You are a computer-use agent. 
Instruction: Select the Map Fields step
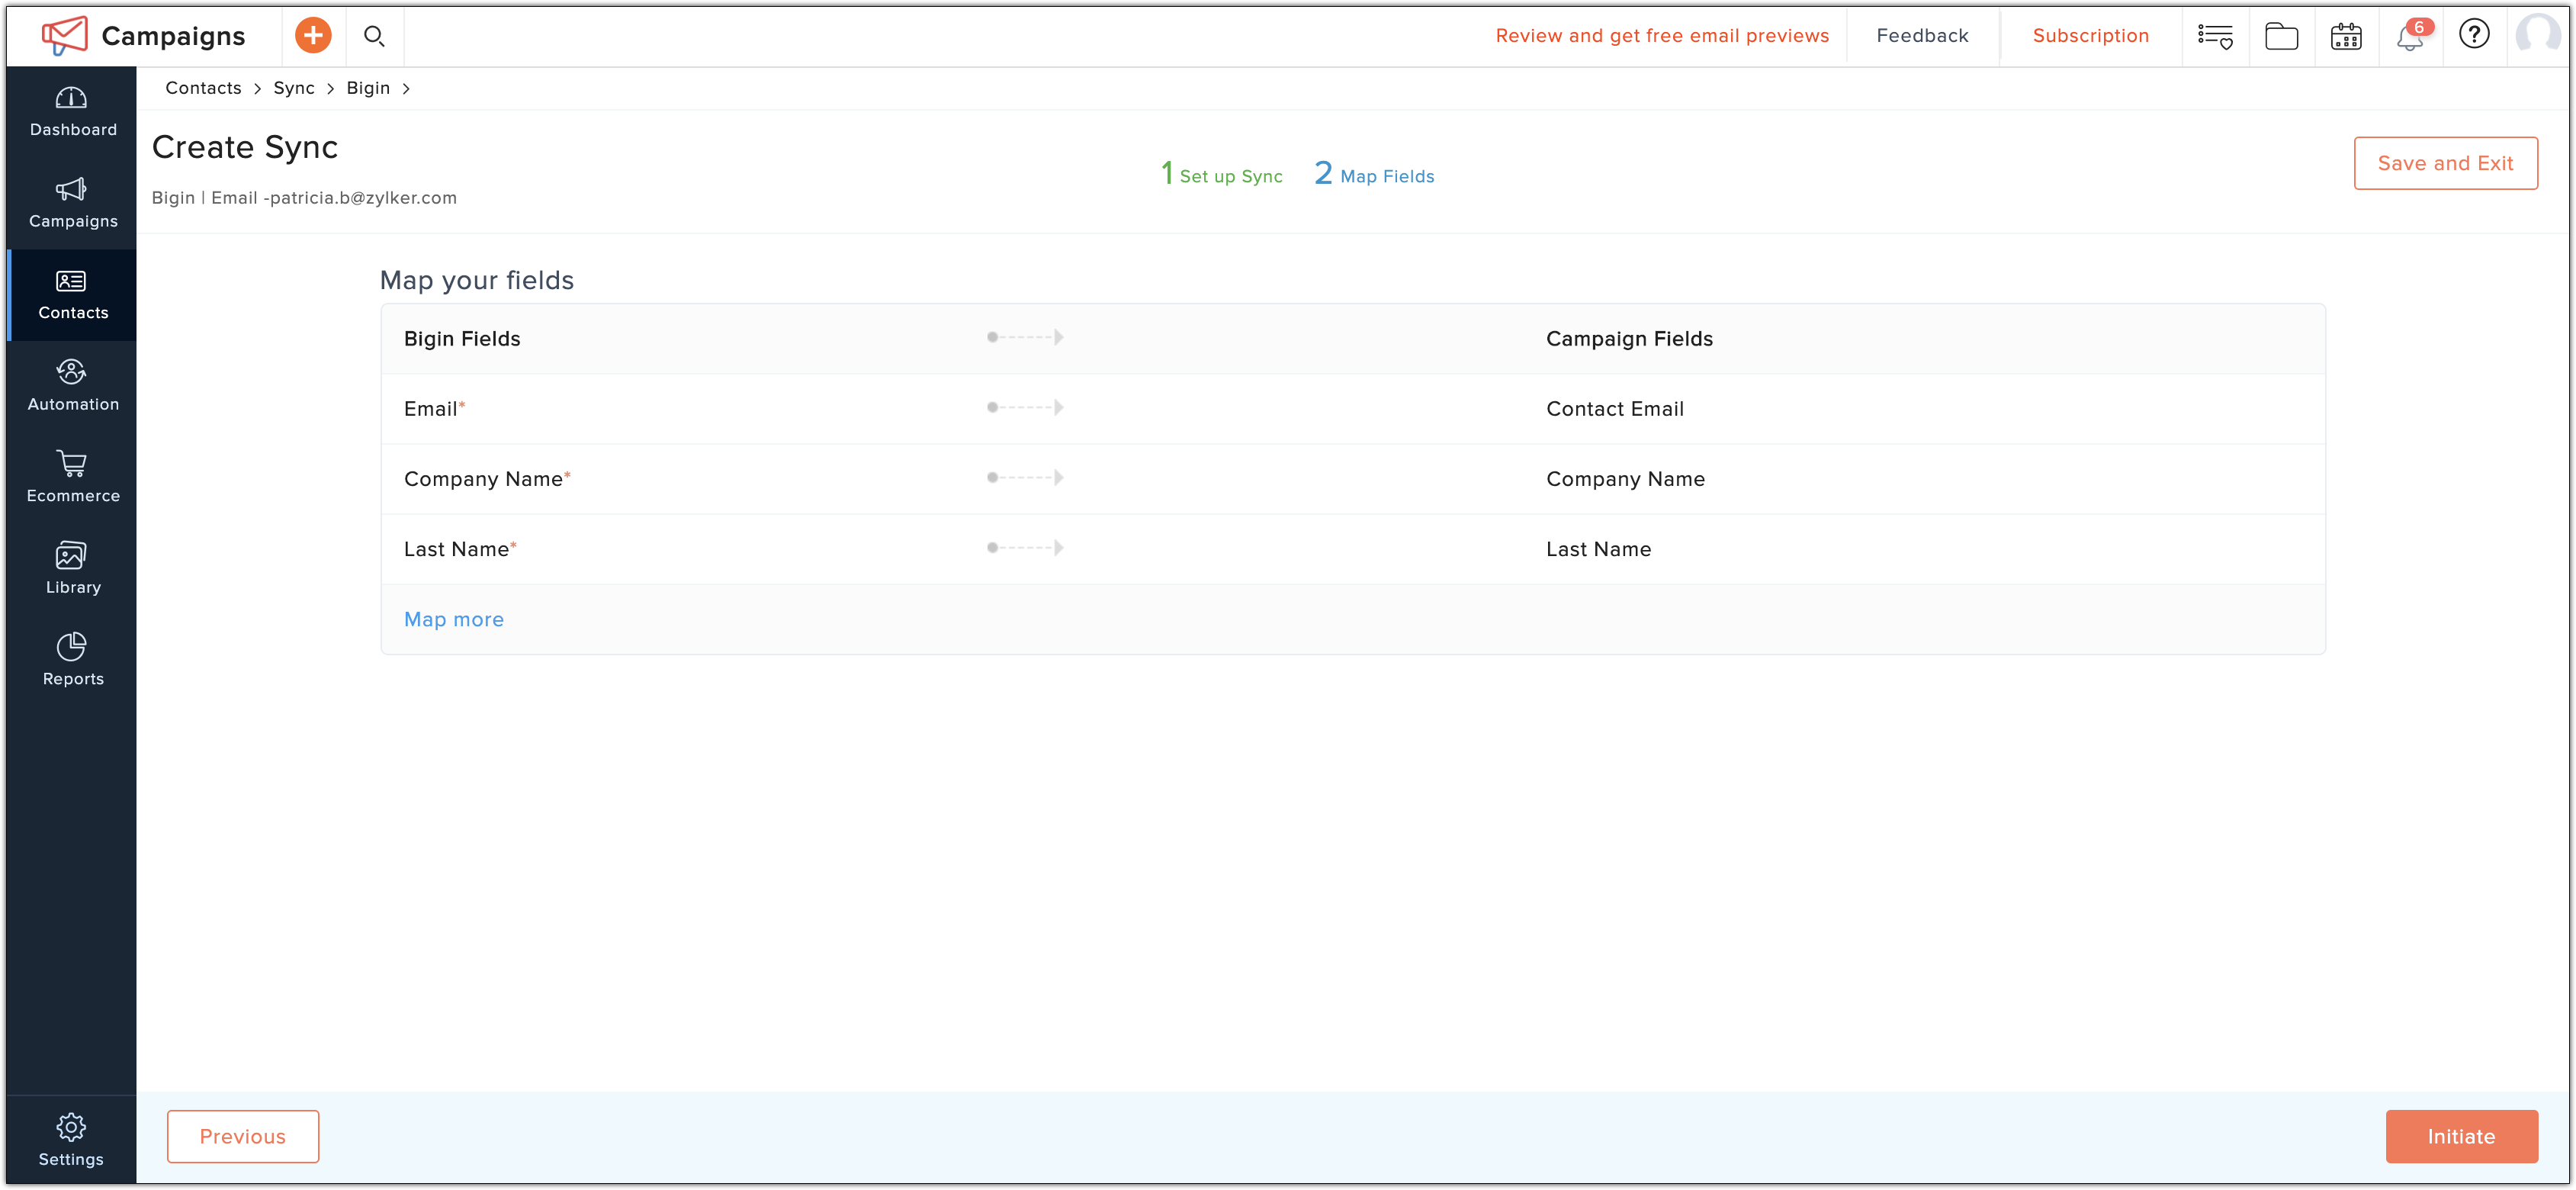(1374, 174)
